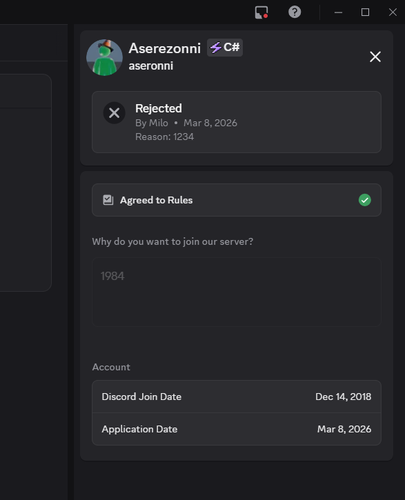Click the Application Date row
This screenshot has width=405, height=500.
(x=237, y=429)
